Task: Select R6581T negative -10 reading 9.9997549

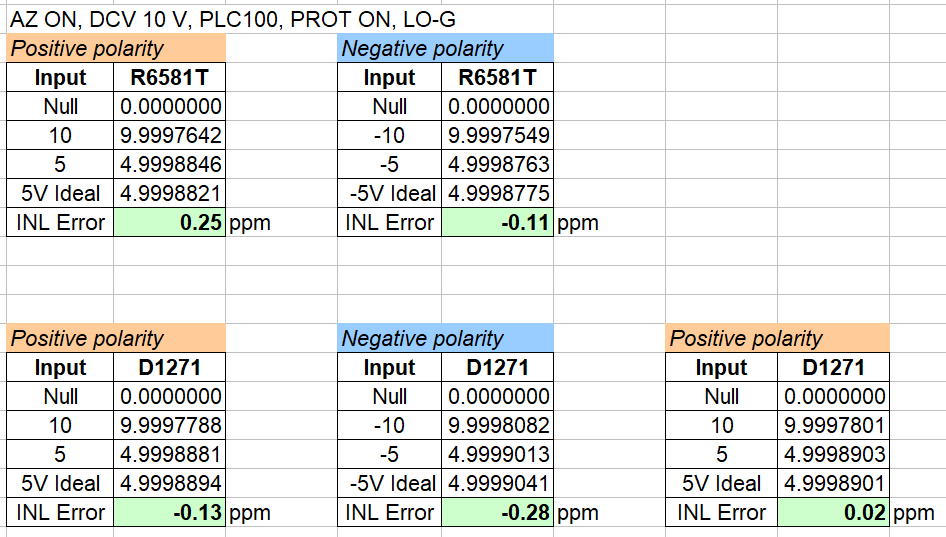Action: pos(498,135)
